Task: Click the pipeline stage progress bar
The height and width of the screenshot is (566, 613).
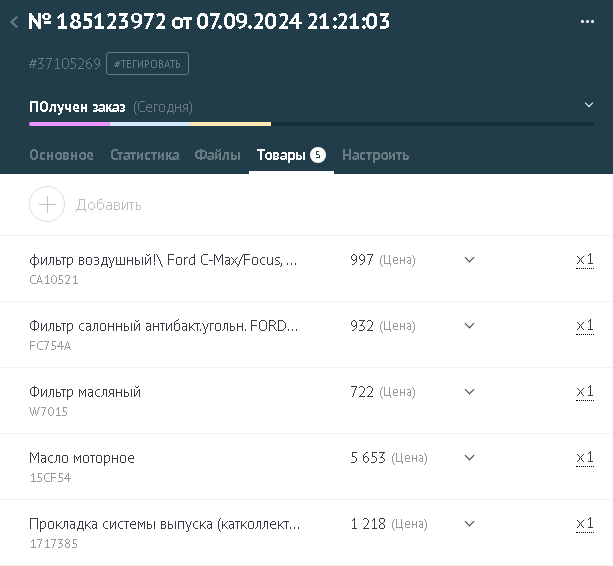Action: pos(311,124)
